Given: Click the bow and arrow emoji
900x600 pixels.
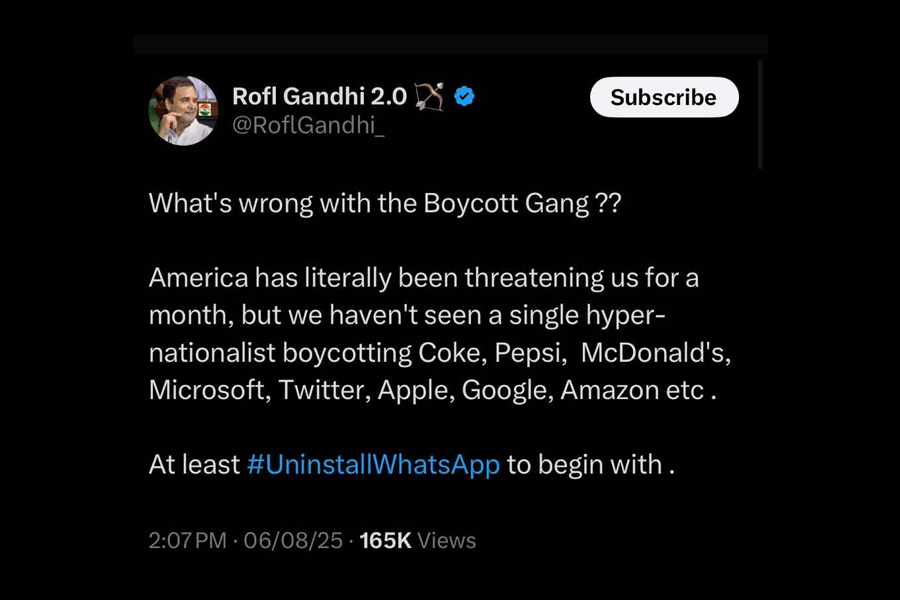Looking at the screenshot, I should click(x=431, y=96).
